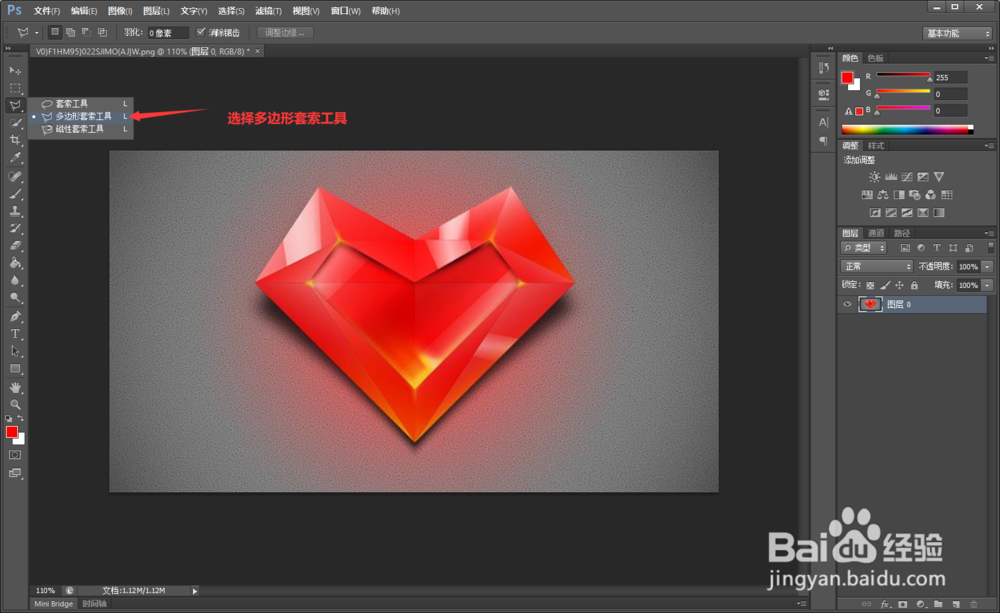Image resolution: width=1000 pixels, height=613 pixels.
Task: Hide 图层 0 using eye icon
Action: (848, 304)
